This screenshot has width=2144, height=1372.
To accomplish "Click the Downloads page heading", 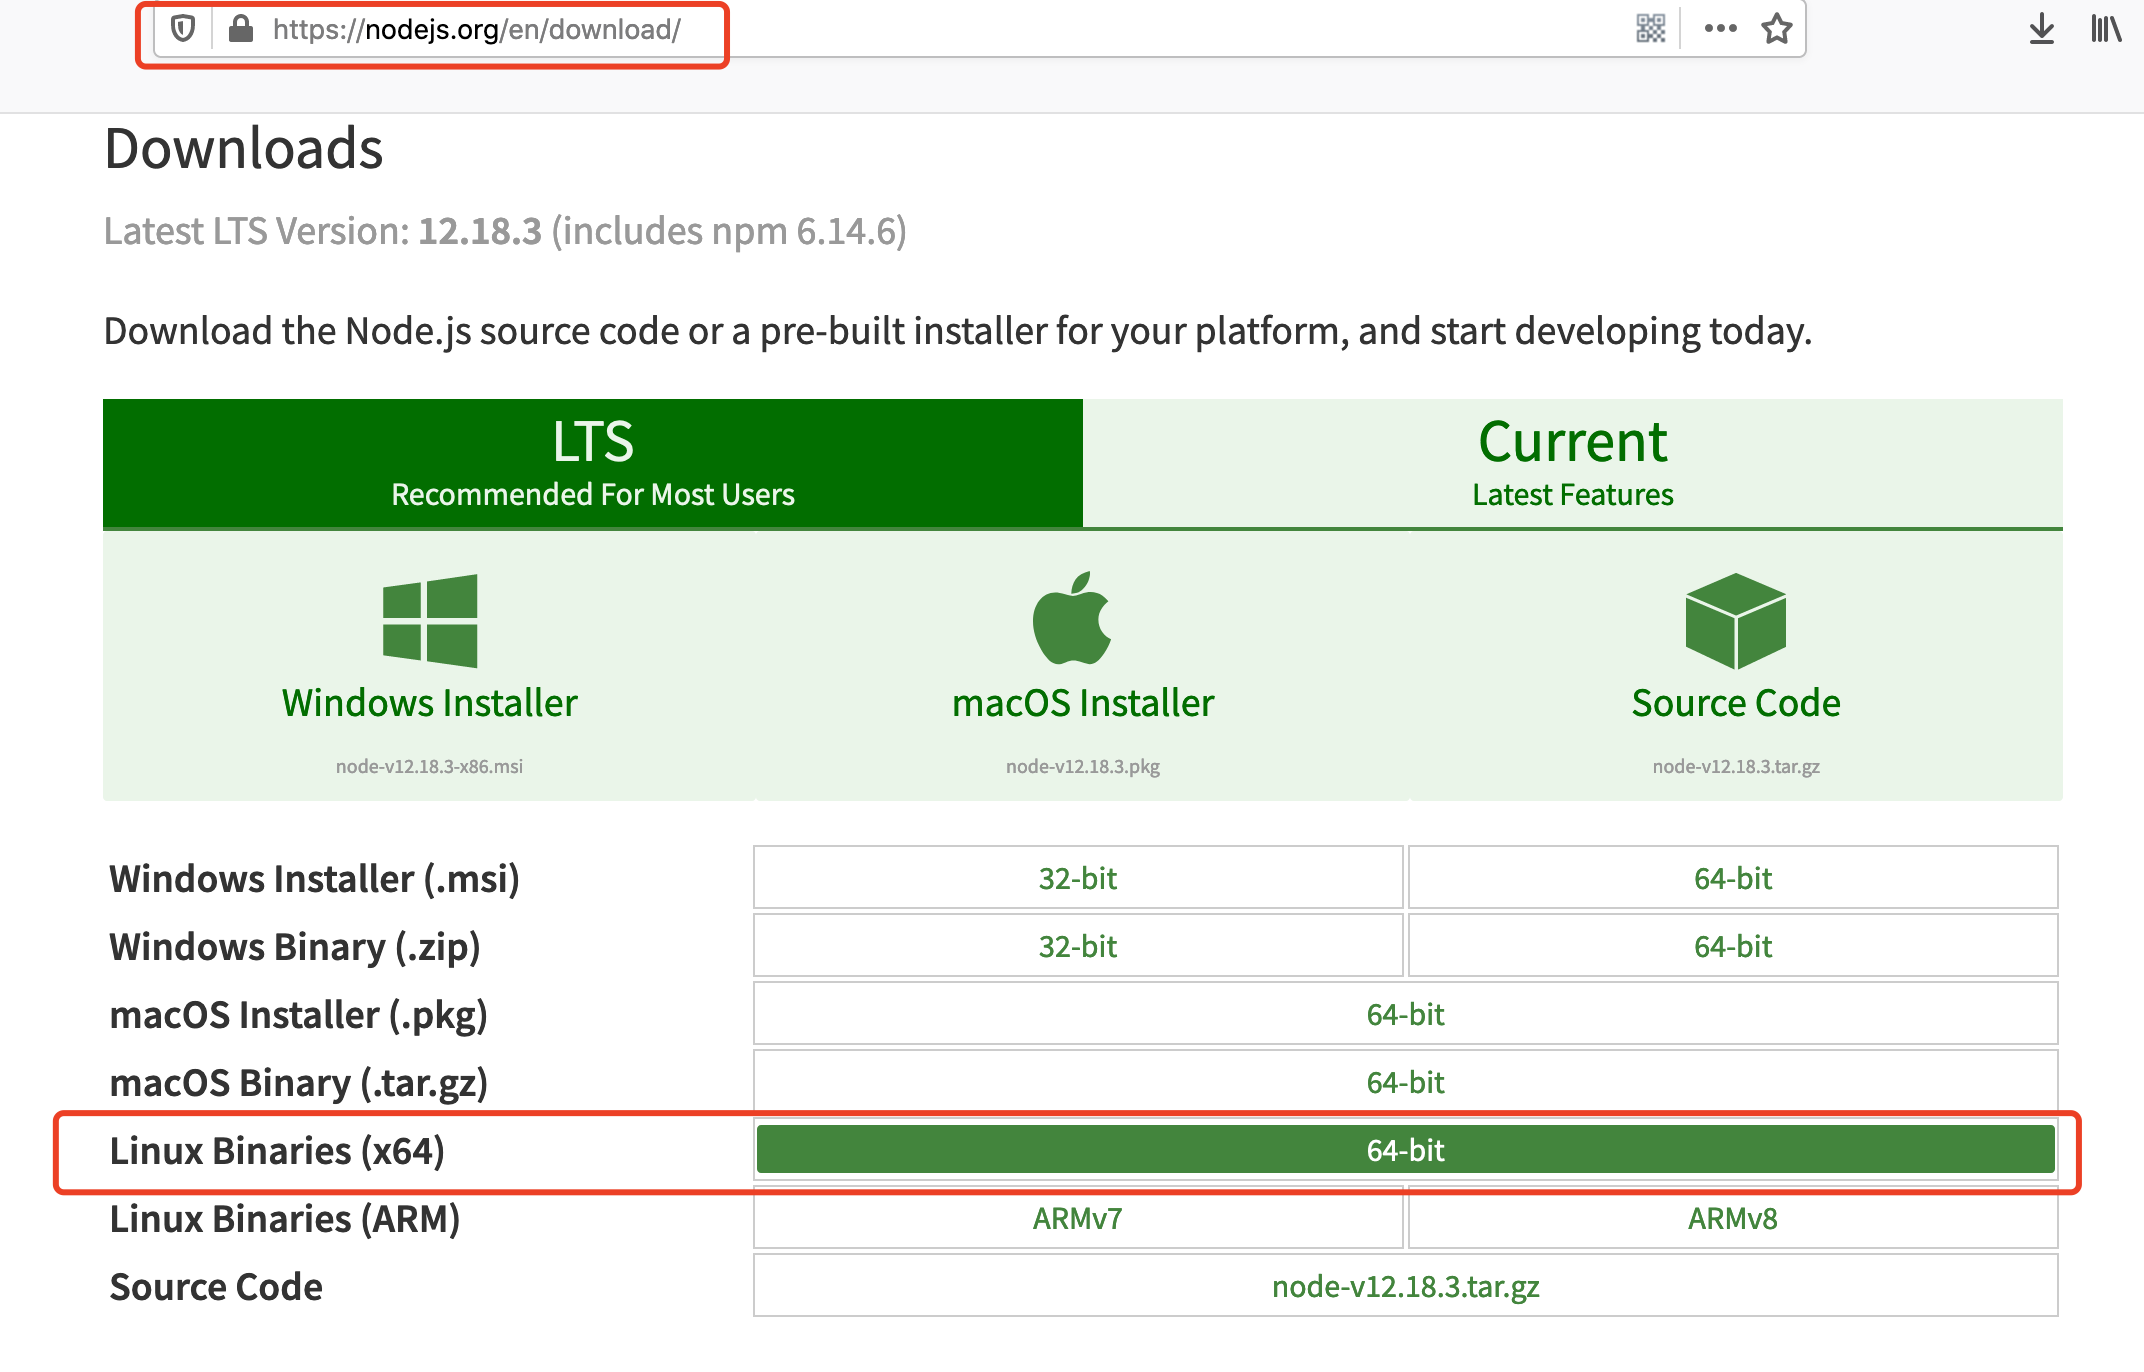I will (244, 149).
